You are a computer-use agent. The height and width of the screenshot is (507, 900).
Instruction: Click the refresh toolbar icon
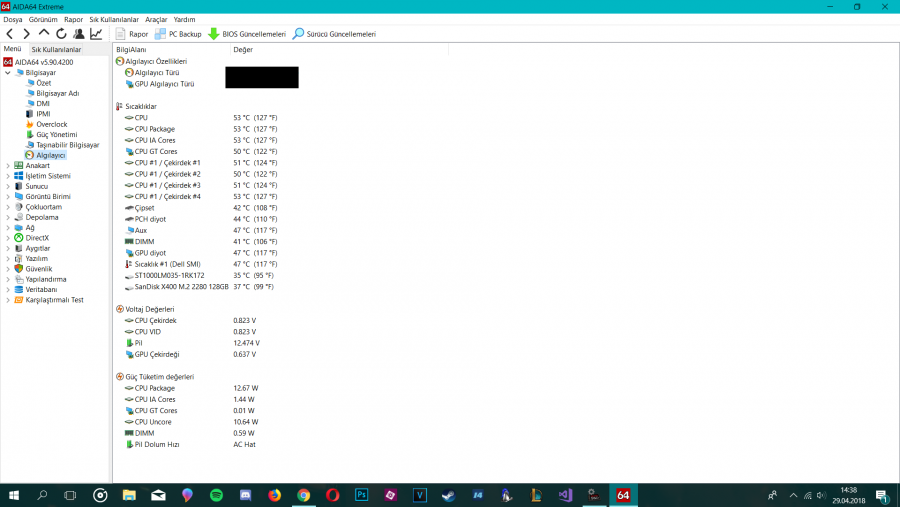click(61, 34)
